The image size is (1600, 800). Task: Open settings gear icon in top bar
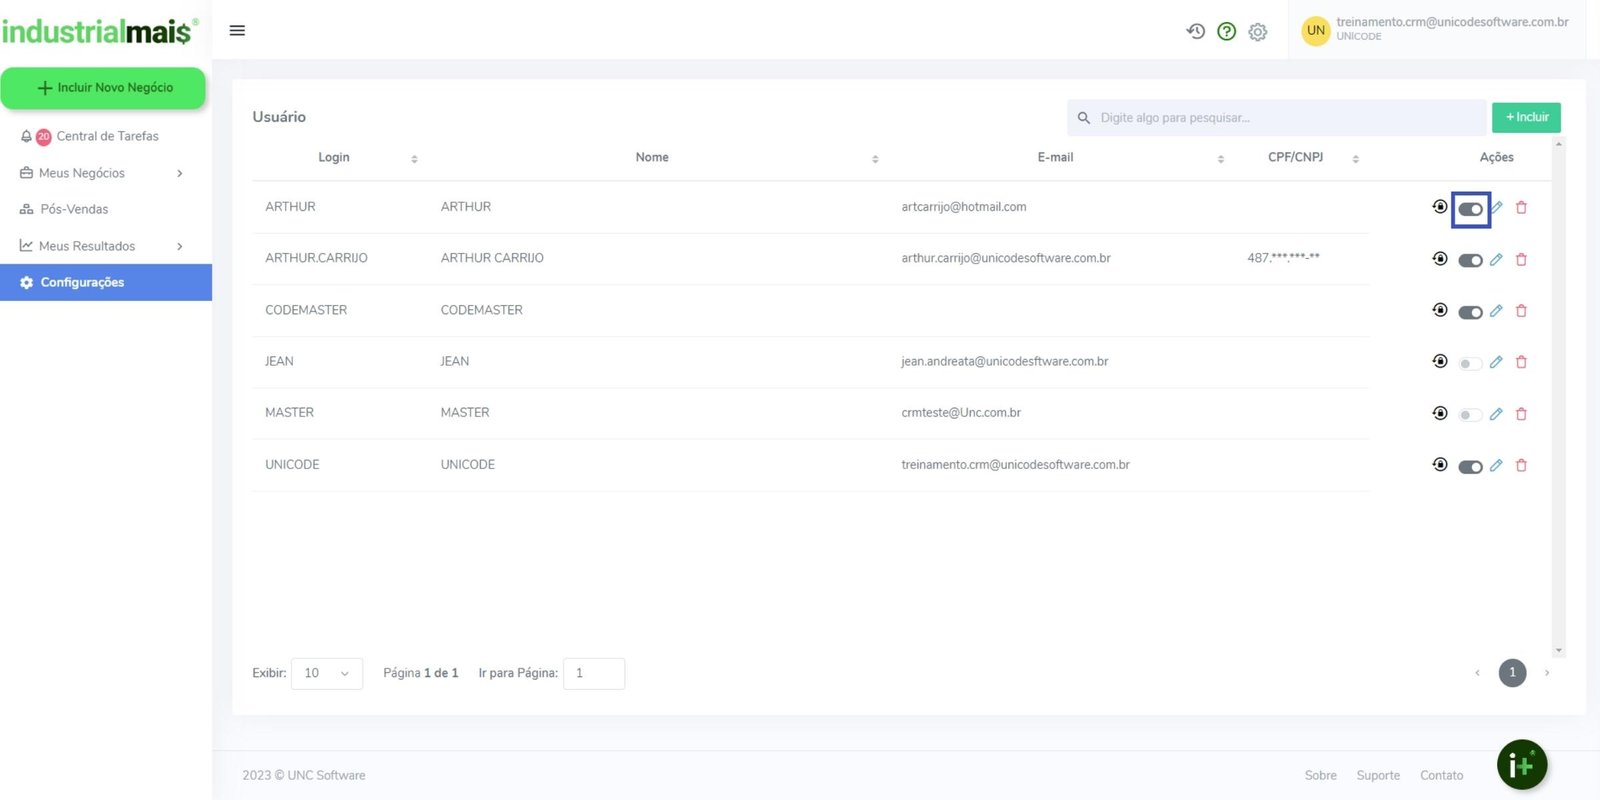(x=1258, y=32)
